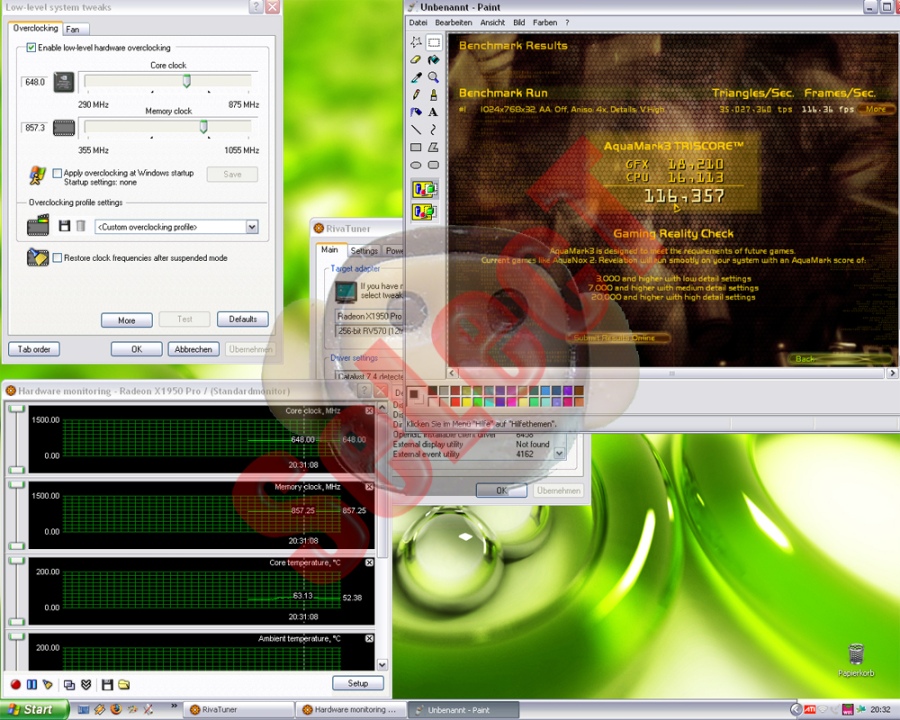This screenshot has width=900, height=720.
Task: Select the Text tool in Paint
Action: (x=434, y=112)
